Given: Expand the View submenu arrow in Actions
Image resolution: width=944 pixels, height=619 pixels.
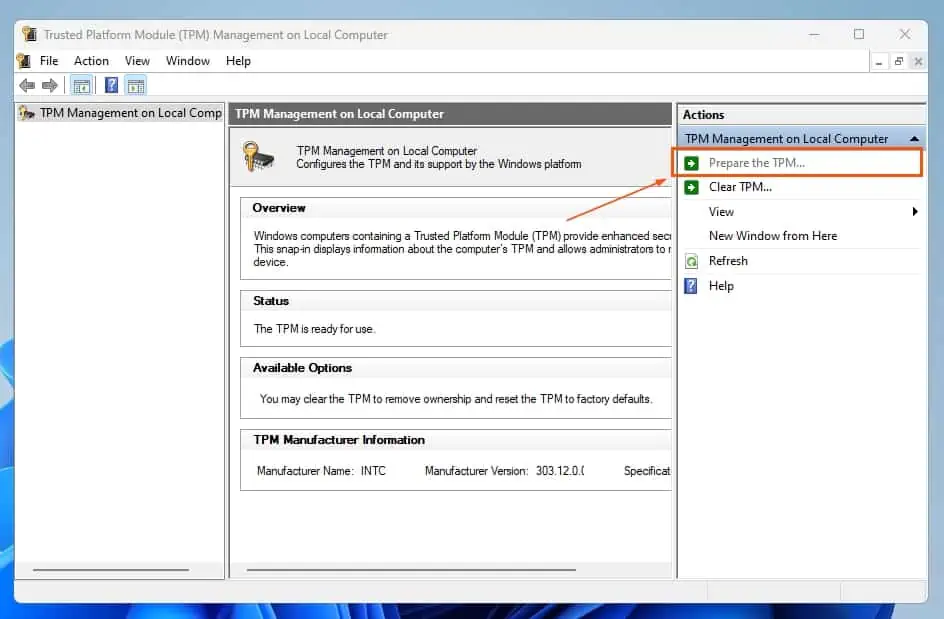Looking at the screenshot, I should [914, 212].
